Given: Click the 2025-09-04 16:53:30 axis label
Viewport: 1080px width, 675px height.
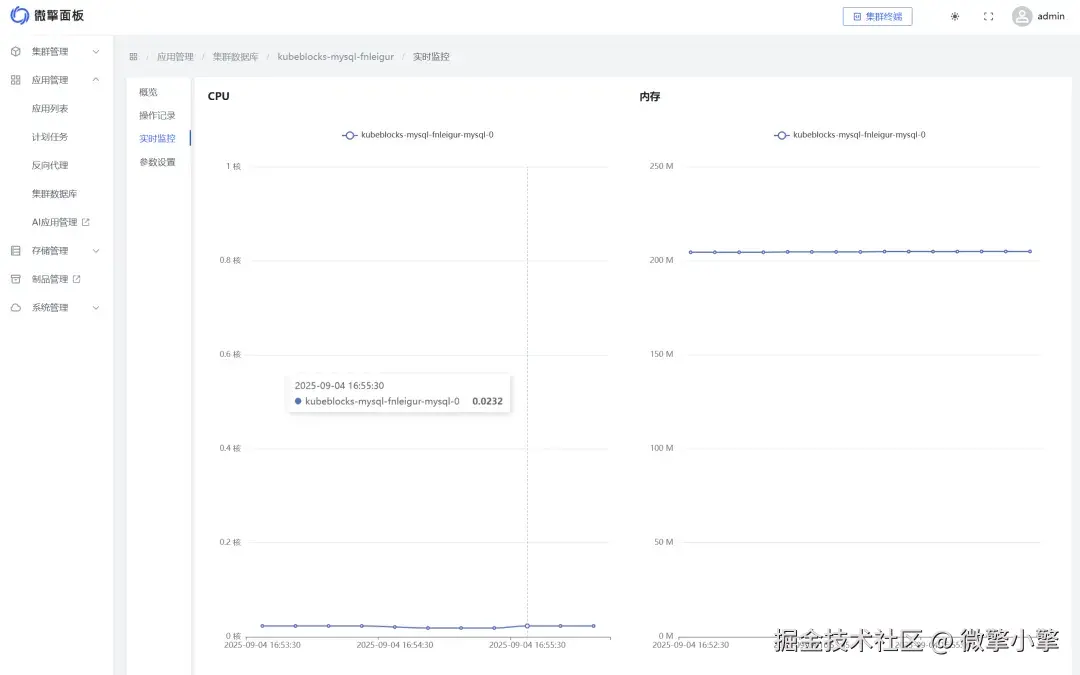Looking at the screenshot, I should point(262,645).
